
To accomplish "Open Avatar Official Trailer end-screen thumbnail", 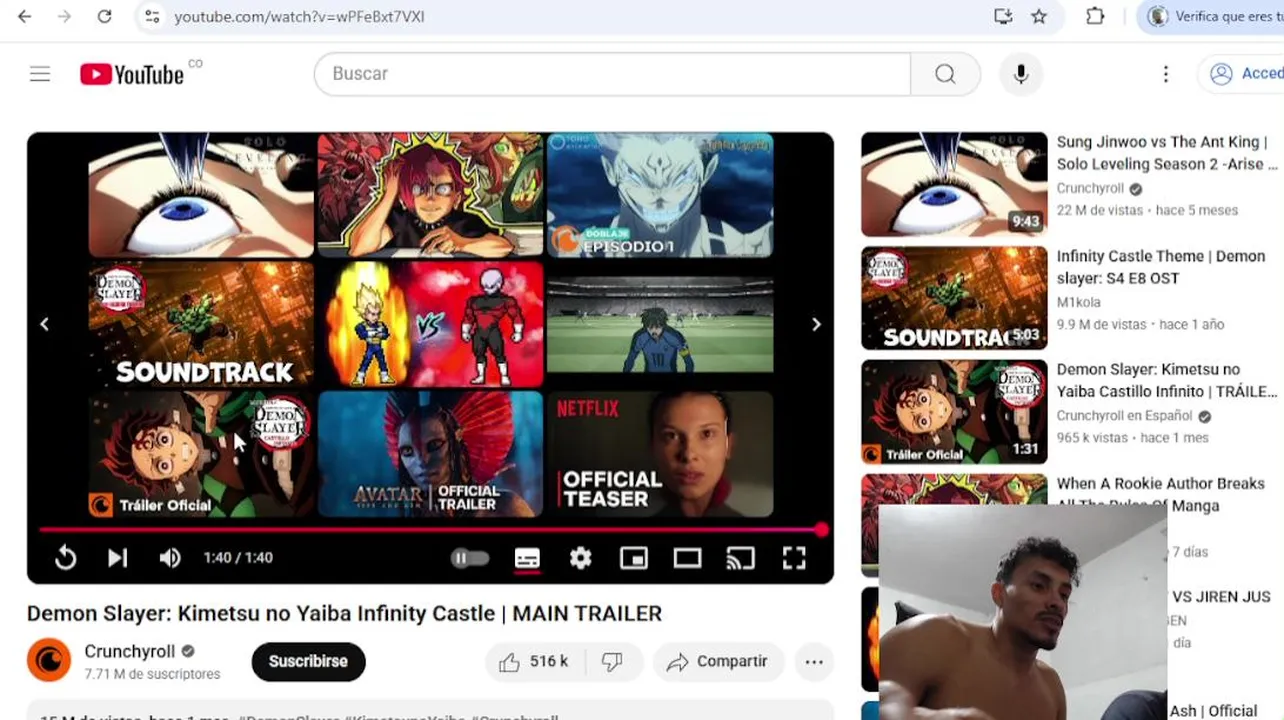I will [430, 453].
